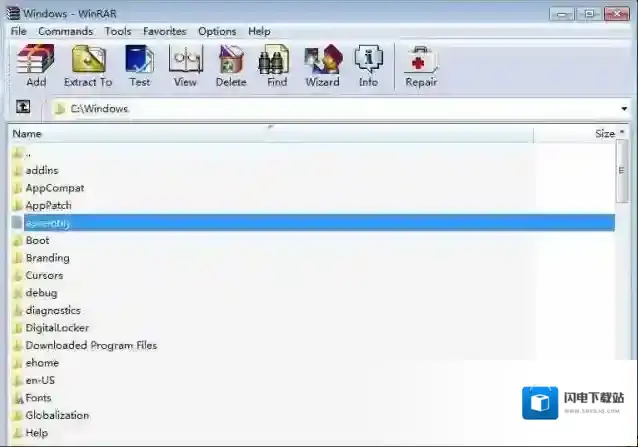This screenshot has height=447, width=638.
Task: Open the File menu
Action: (18, 31)
